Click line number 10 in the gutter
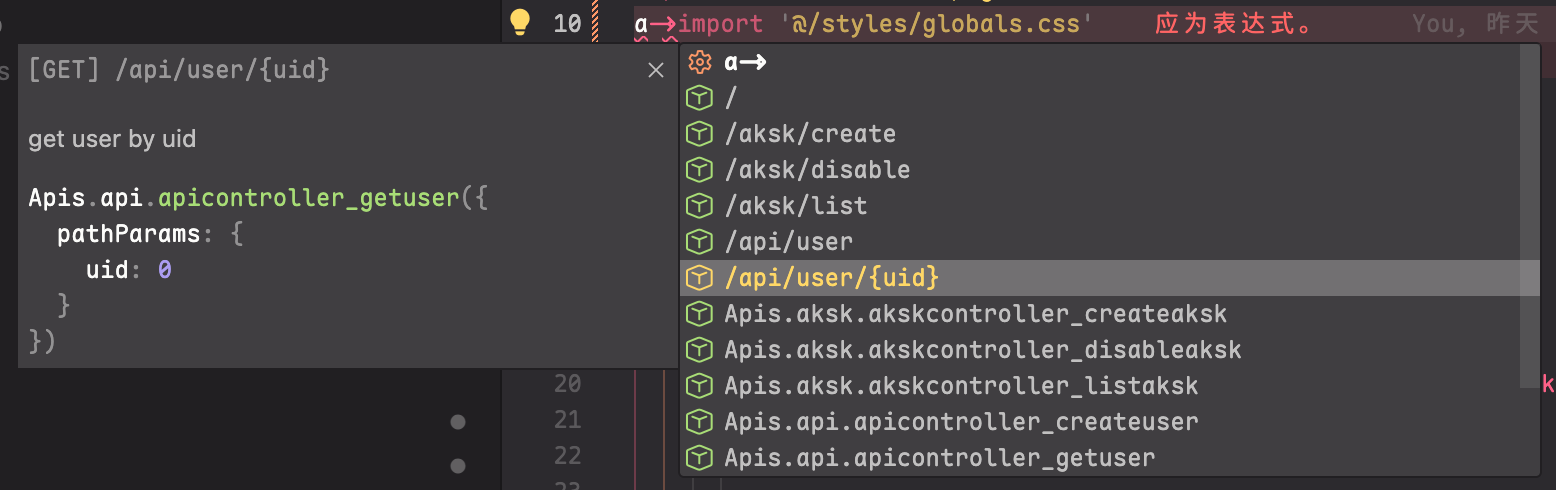 coord(567,23)
